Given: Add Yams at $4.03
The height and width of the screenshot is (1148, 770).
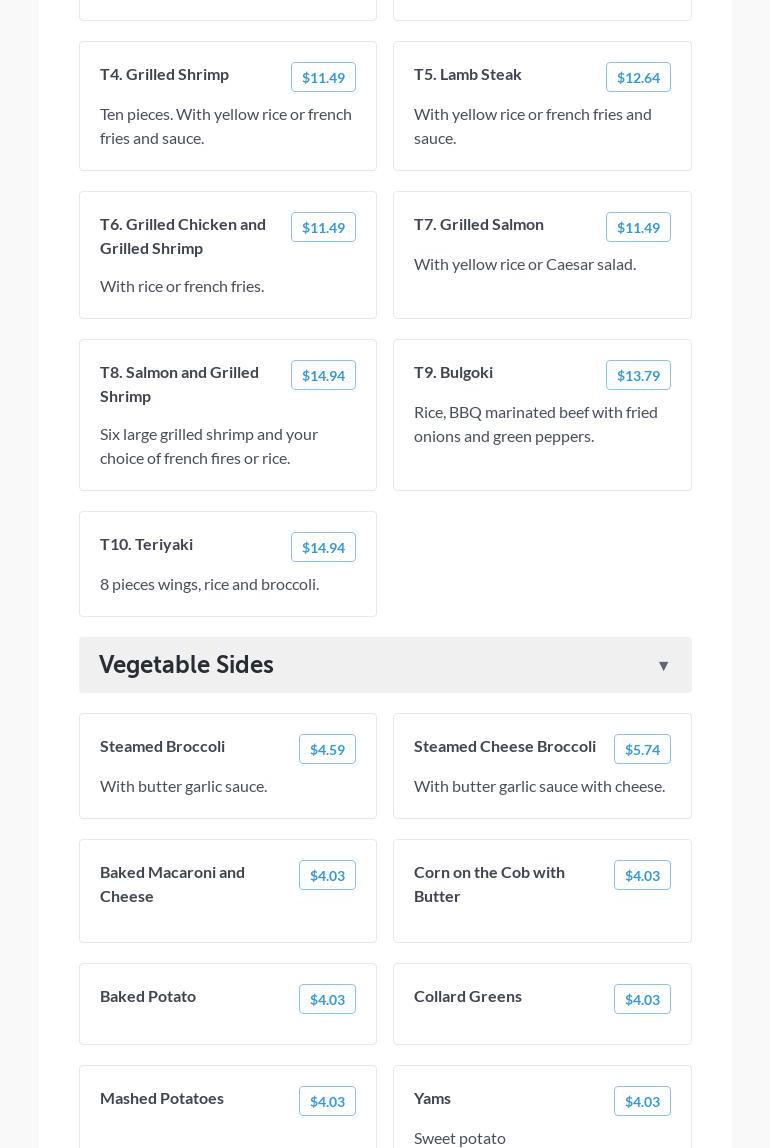Looking at the screenshot, I should click(642, 1102).
